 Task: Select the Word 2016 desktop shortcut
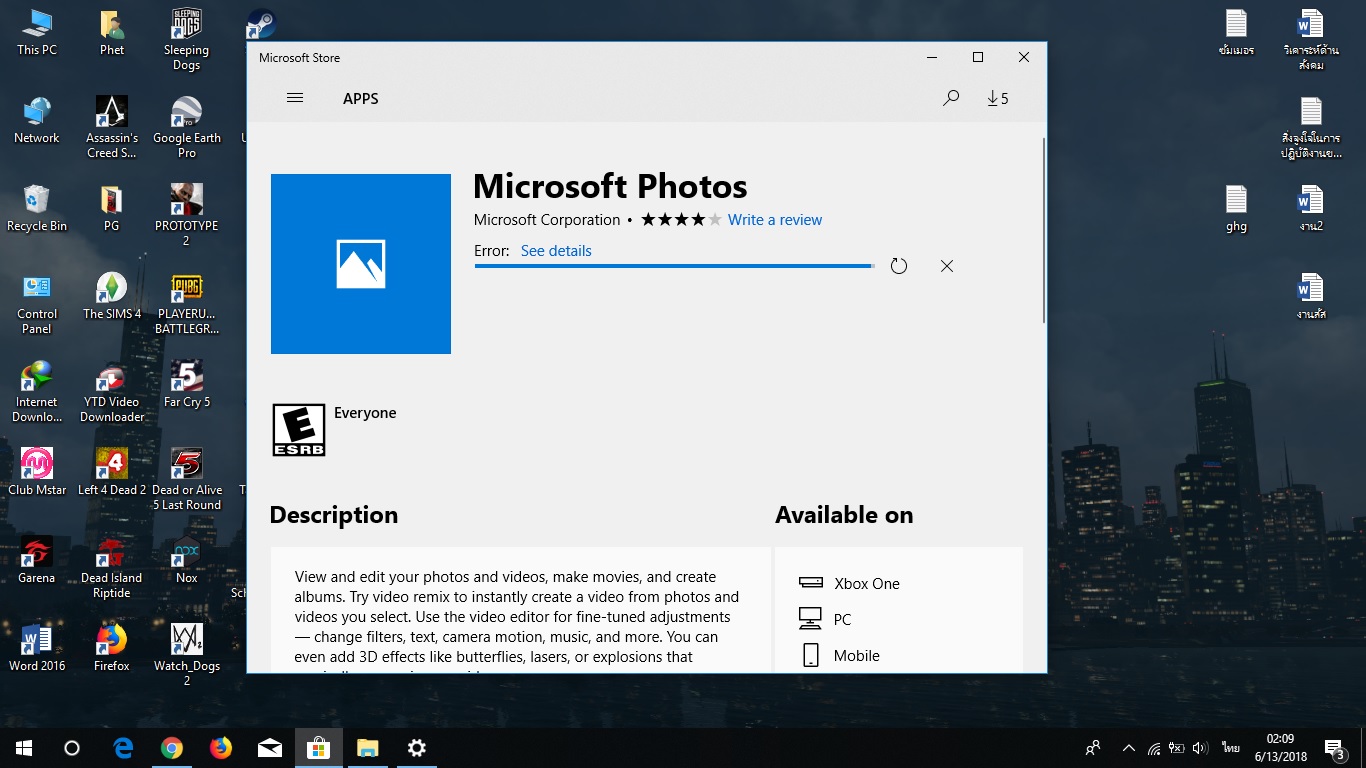coord(37,648)
